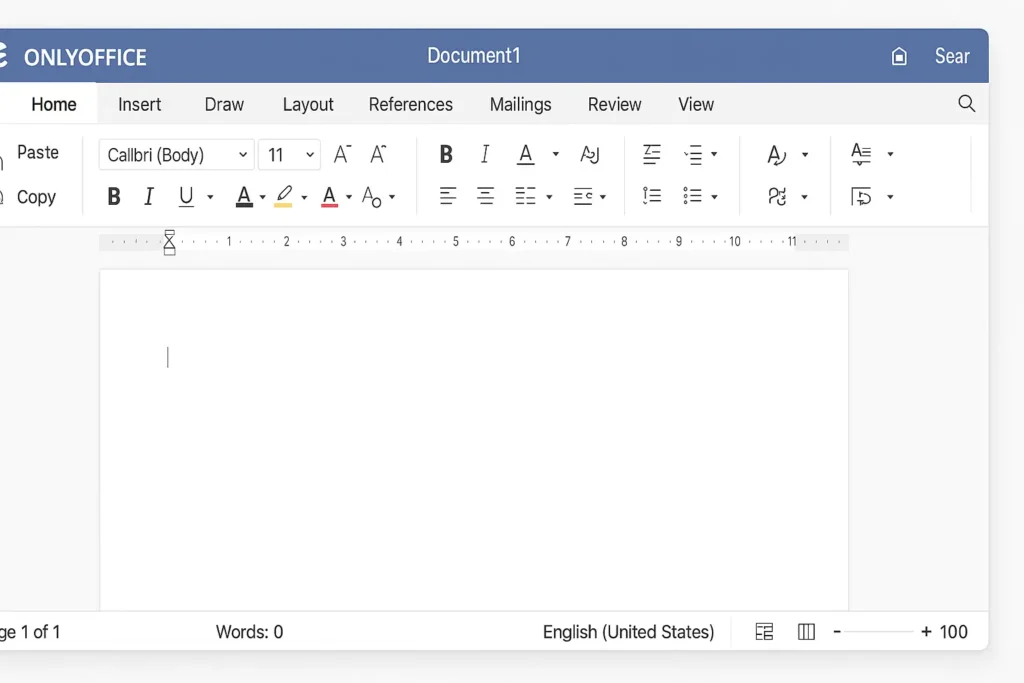The image size is (1024, 683).
Task: Enable strikethrough via the large Bold toggle
Action: coord(446,154)
